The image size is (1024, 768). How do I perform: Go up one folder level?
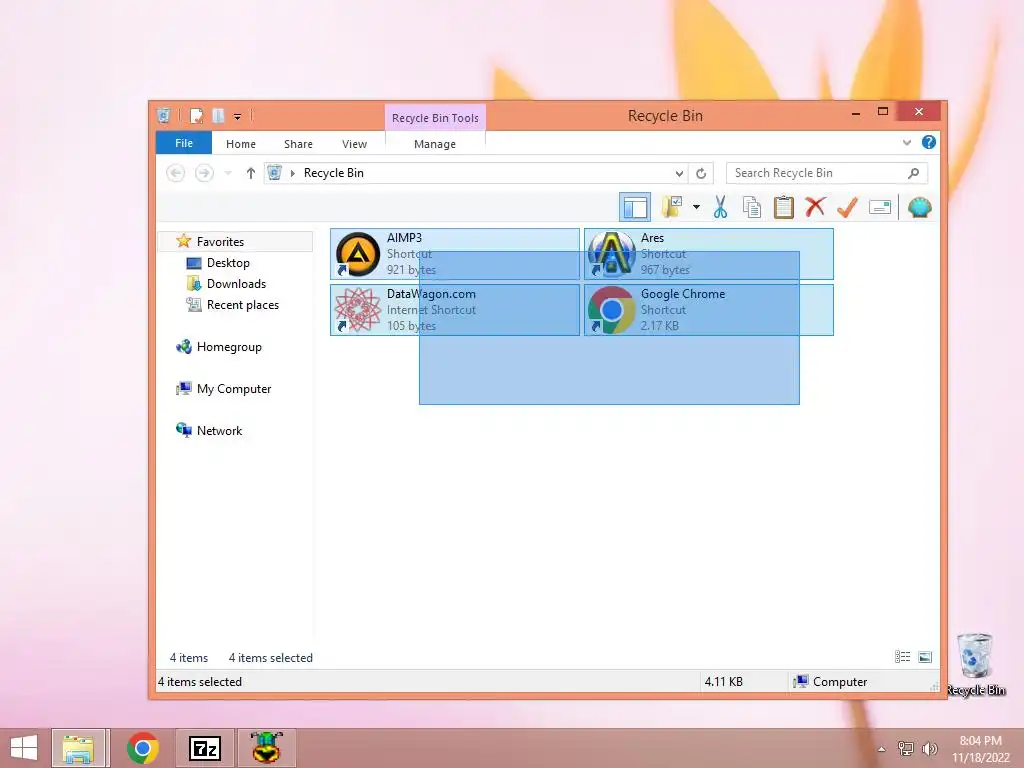click(250, 173)
